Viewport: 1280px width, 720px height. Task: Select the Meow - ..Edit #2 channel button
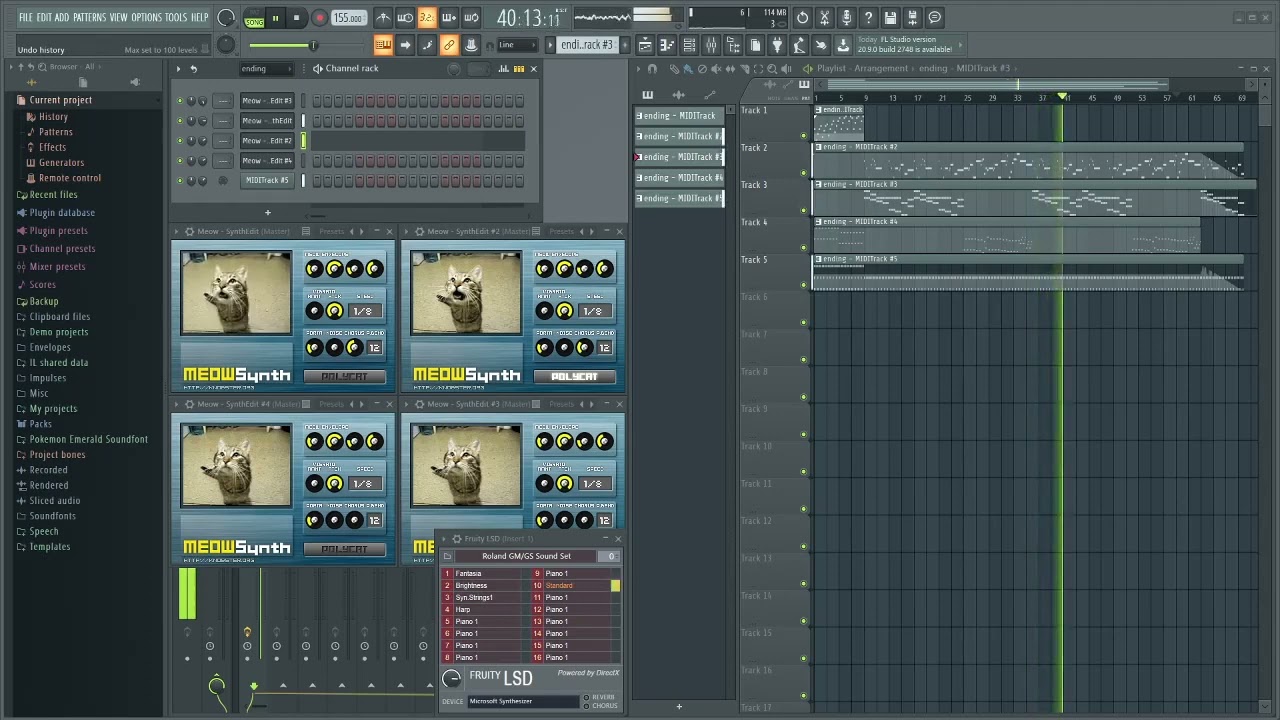(267, 141)
